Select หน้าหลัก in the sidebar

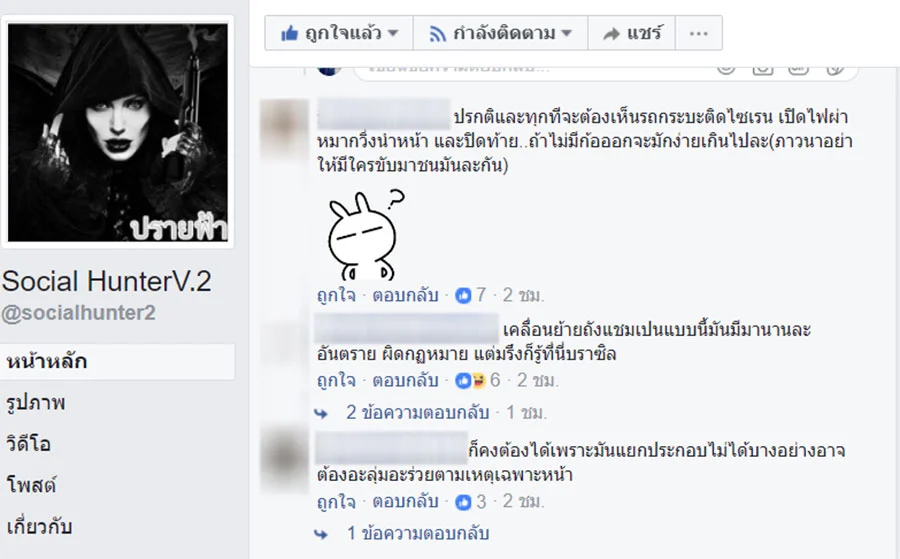[x=117, y=362]
